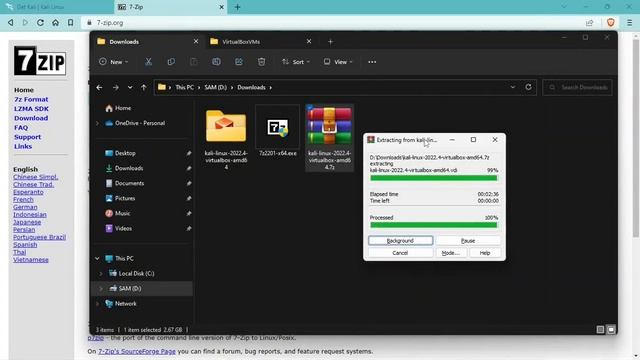Image resolution: width=640 pixels, height=360 pixels.
Task: Close the 7-Zip browser tab
Action: tap(222, 7)
